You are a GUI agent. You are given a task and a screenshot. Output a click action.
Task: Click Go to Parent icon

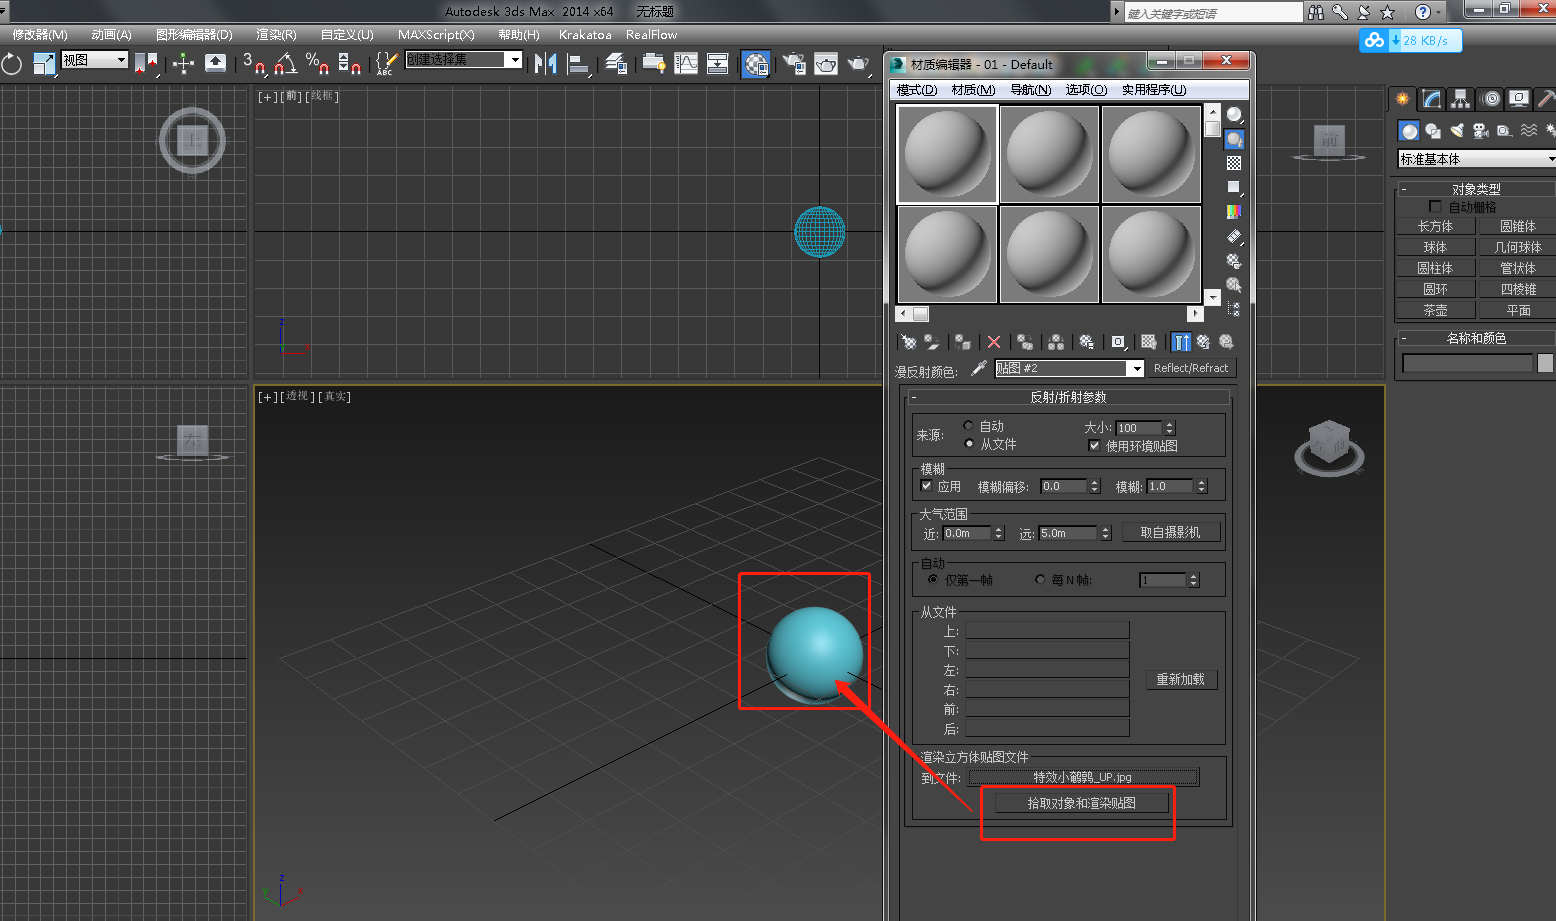(x=1203, y=342)
